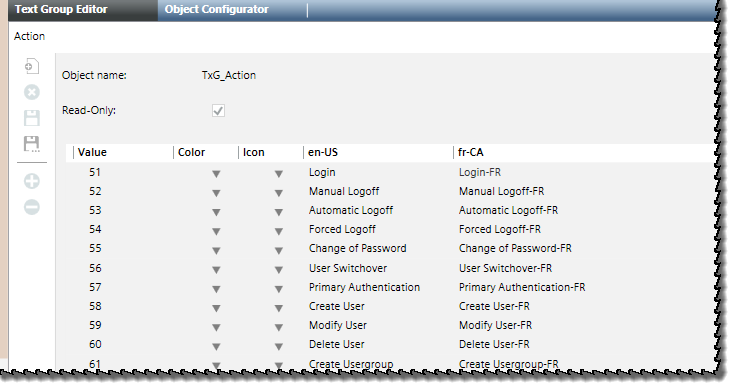
Task: Click the Save As disk icon
Action: point(31,144)
